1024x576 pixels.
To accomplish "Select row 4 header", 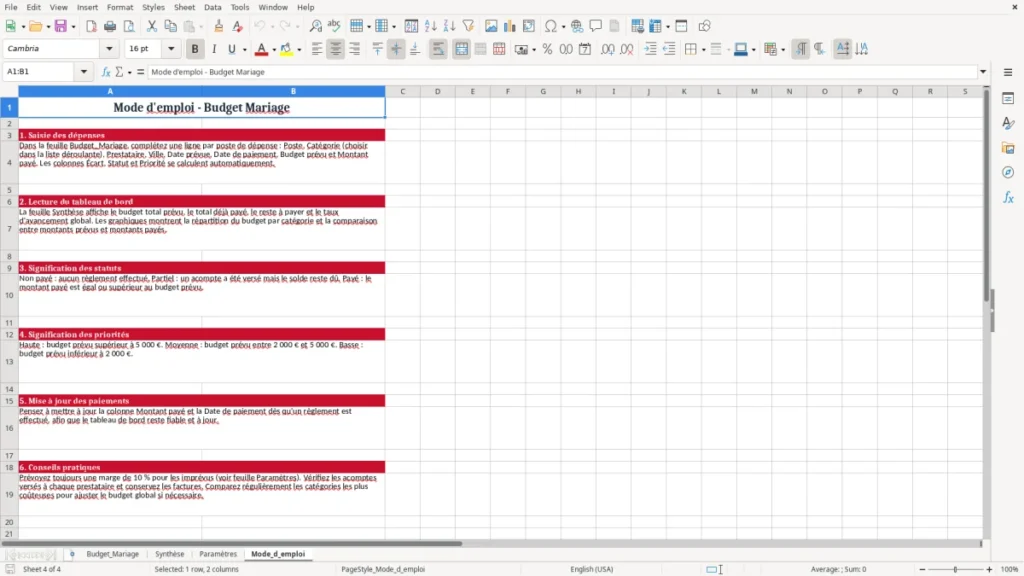I will tap(9, 162).
